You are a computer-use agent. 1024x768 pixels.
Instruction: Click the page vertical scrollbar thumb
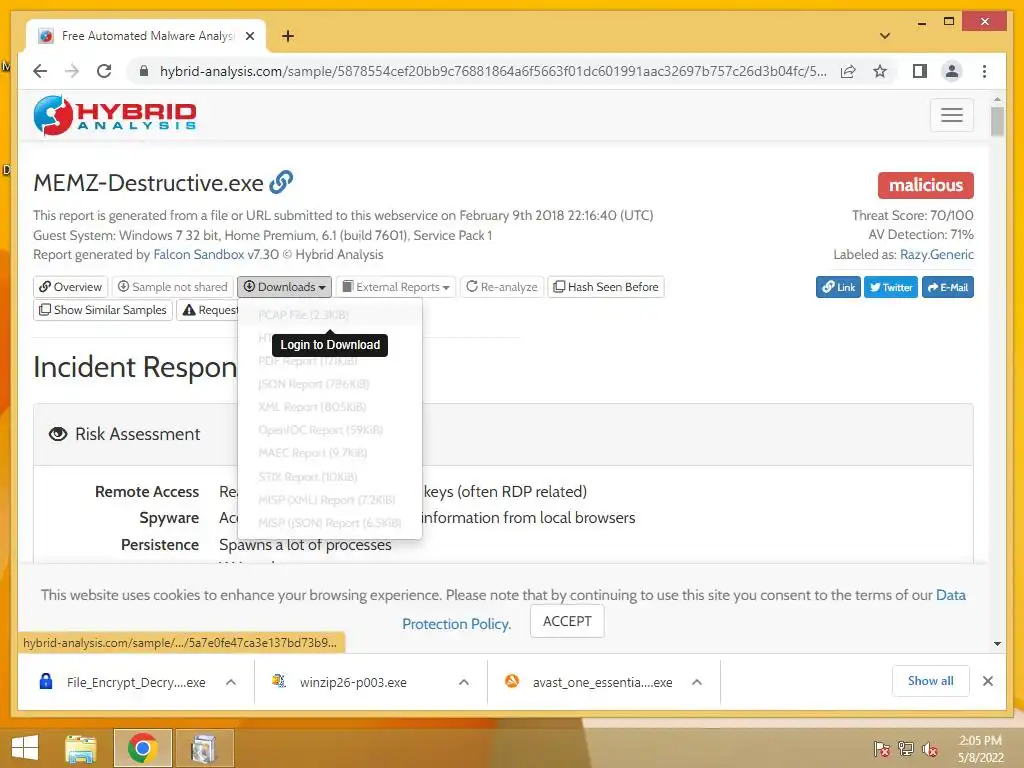997,121
